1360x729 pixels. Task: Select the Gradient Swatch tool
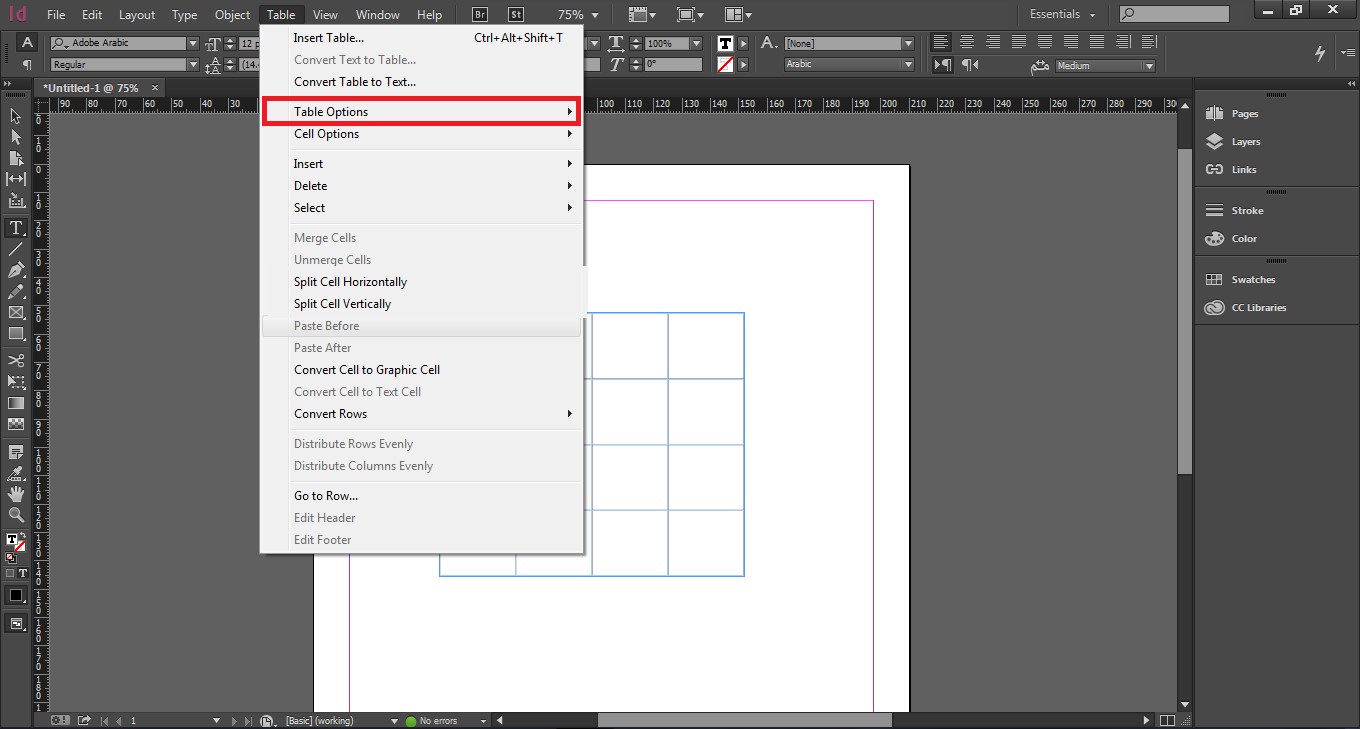(x=15, y=403)
